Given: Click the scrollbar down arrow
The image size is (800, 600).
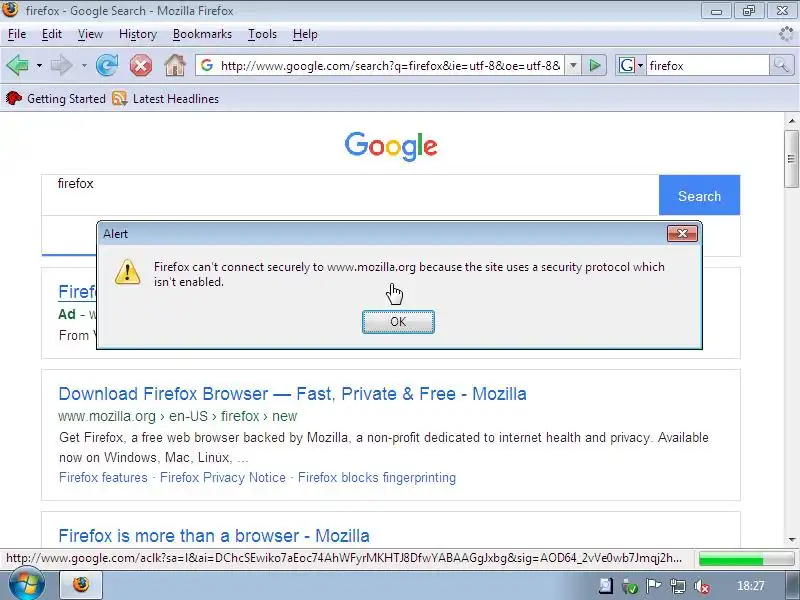Looking at the screenshot, I should click(x=791, y=539).
